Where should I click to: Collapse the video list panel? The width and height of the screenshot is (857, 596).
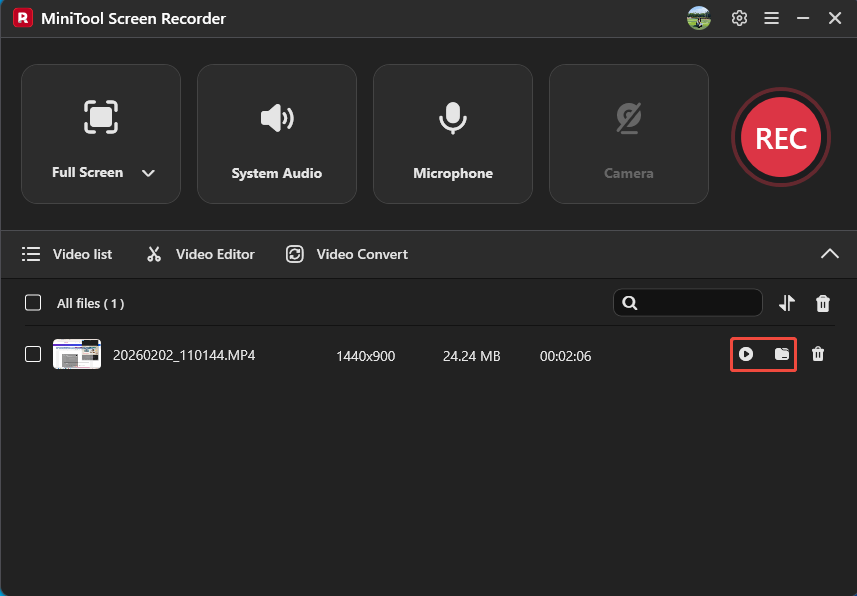point(829,253)
